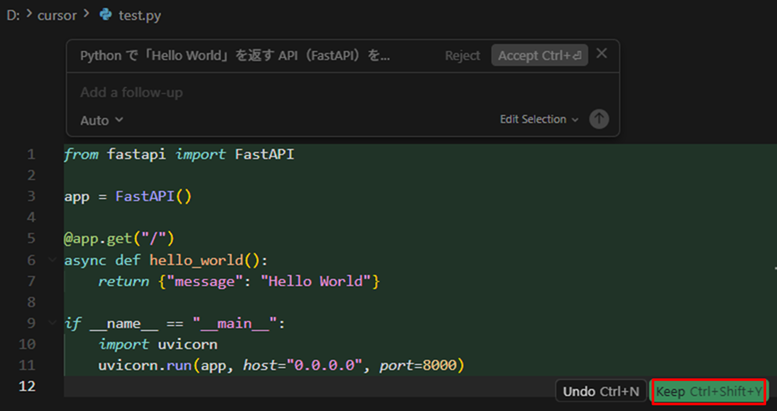Click the Accept Ctrl+Enter button
Viewport: 777px width, 411px height.
point(538,56)
